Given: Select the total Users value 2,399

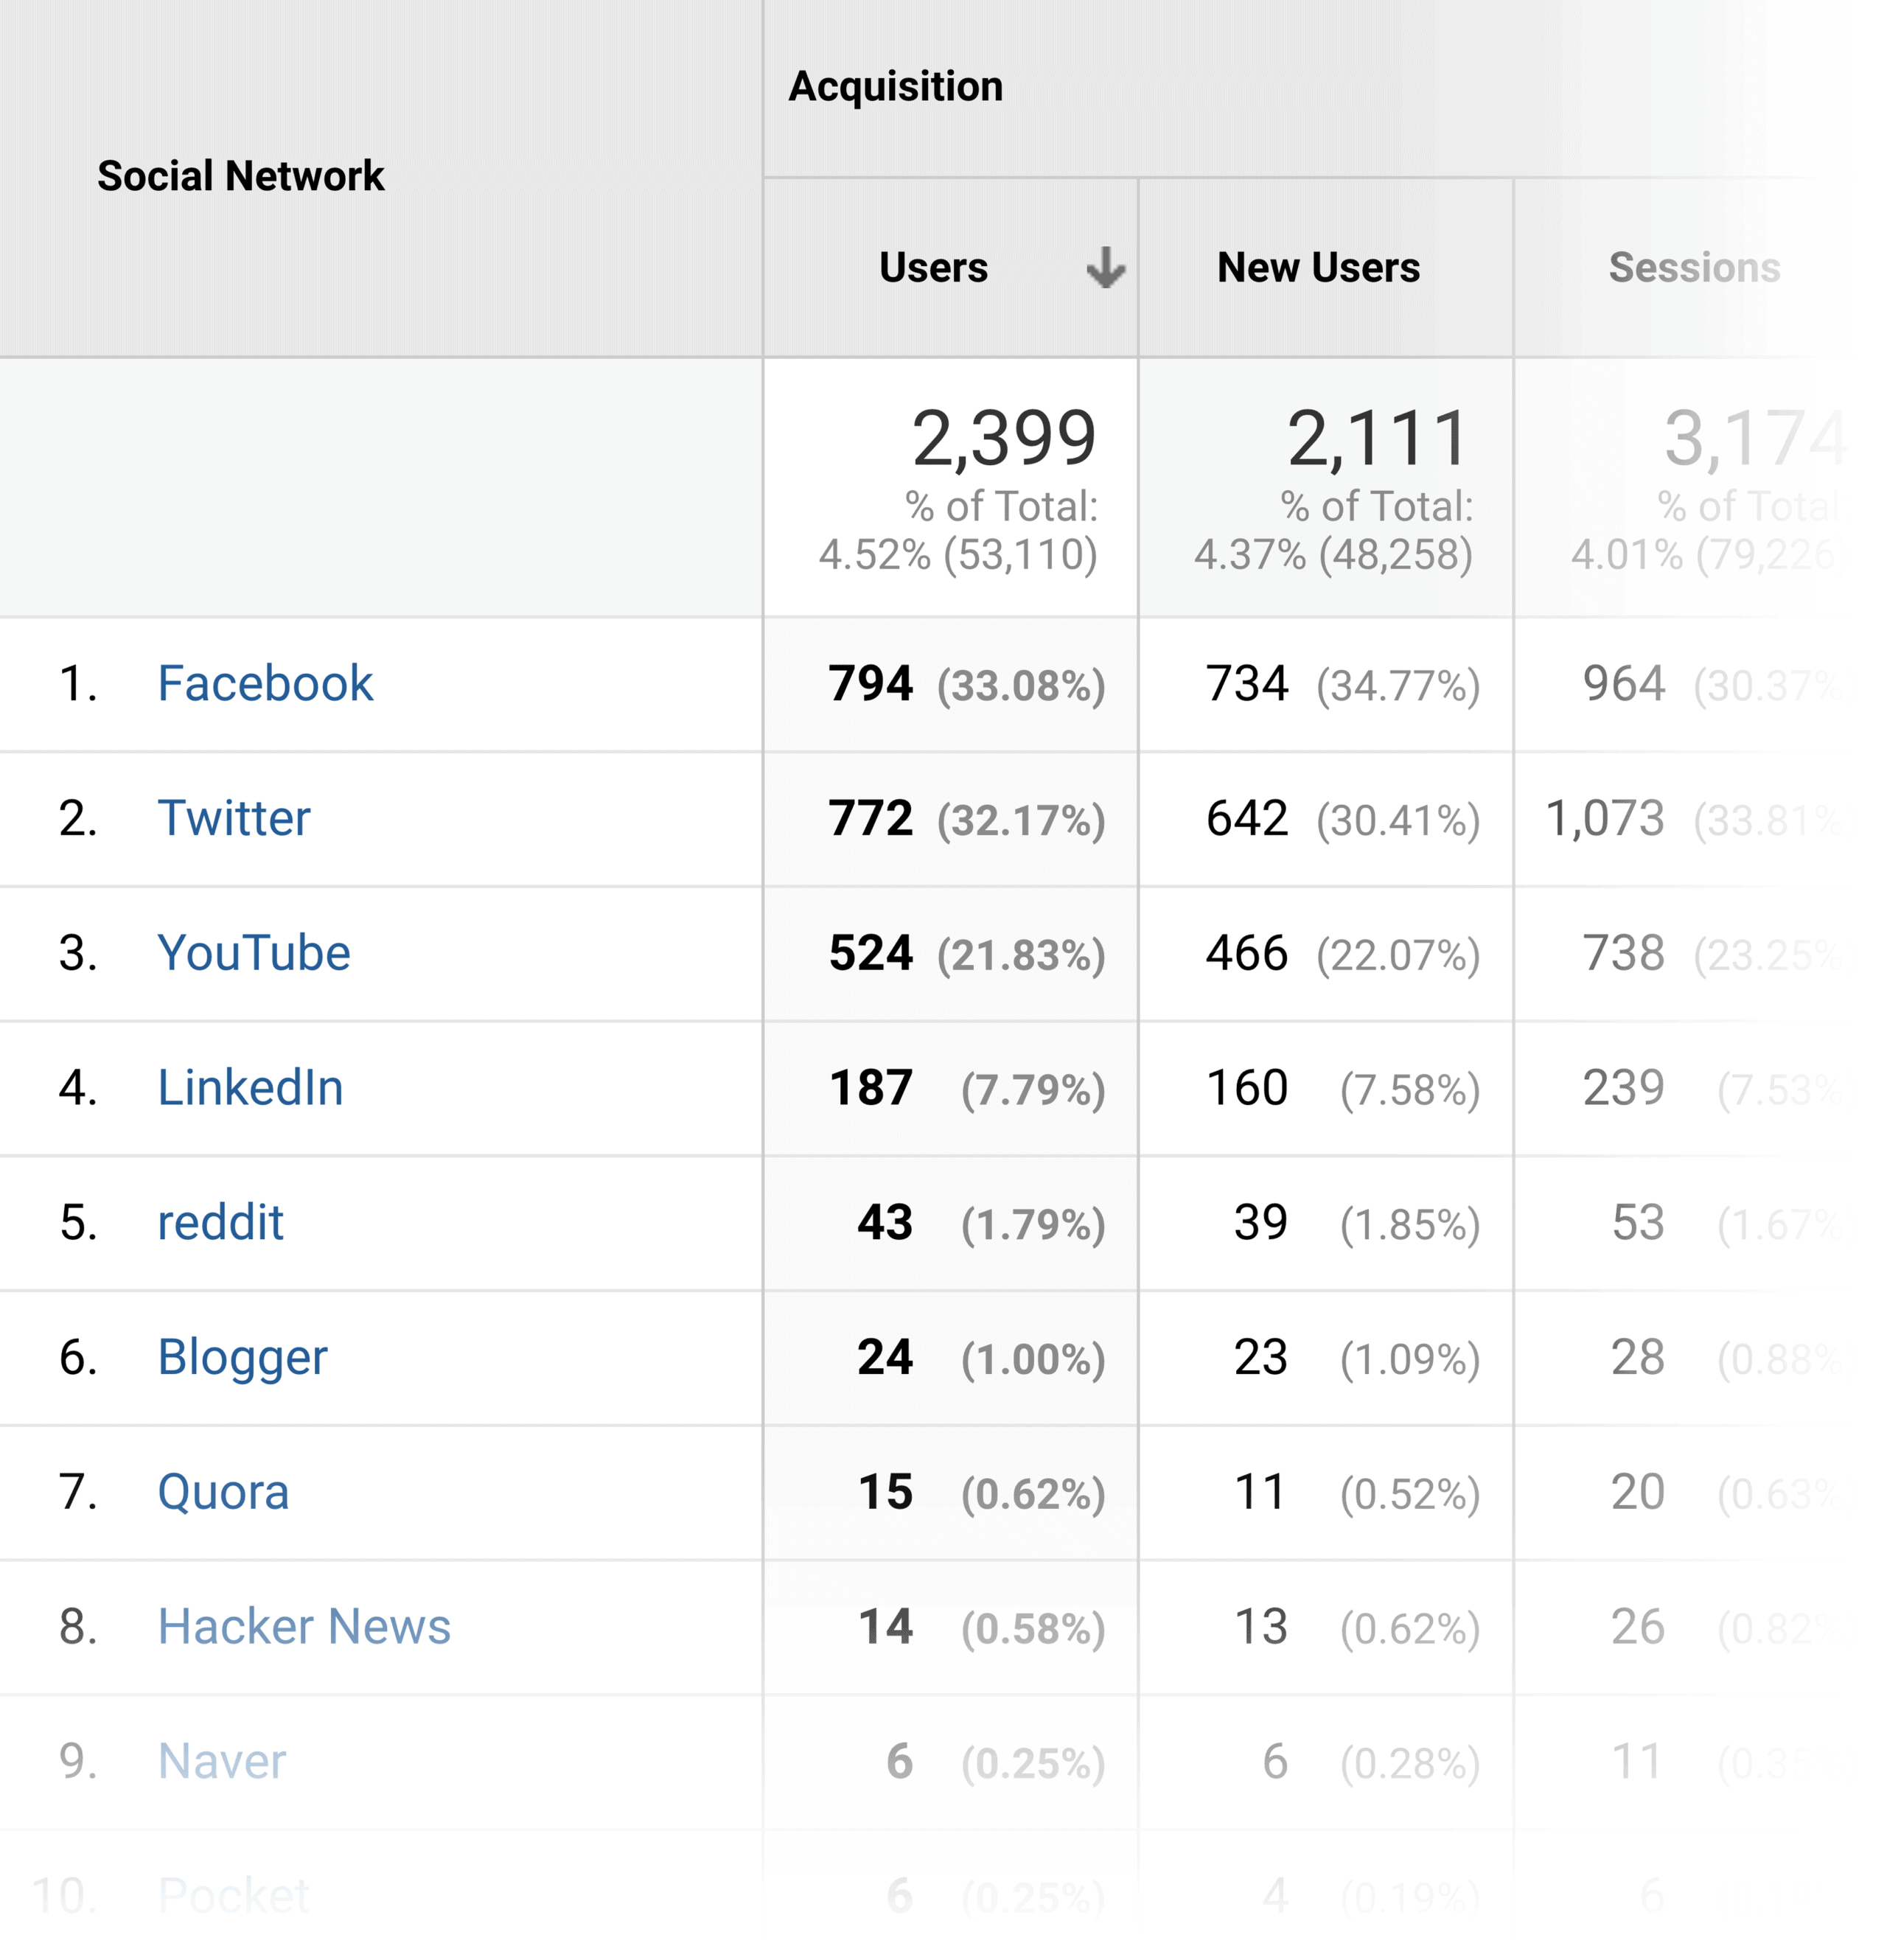Looking at the screenshot, I should coord(1003,439).
